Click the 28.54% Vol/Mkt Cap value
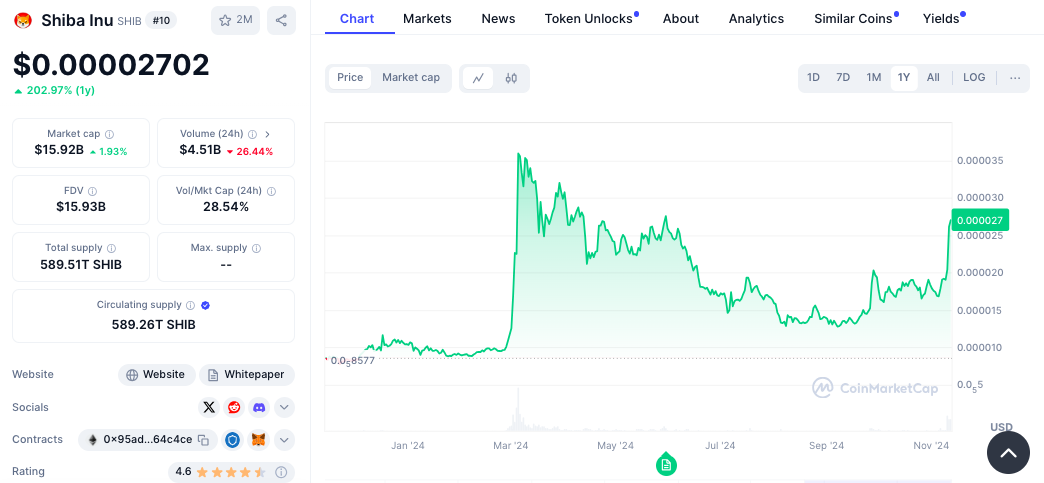Screen dimensions: 1044x483 226,207
